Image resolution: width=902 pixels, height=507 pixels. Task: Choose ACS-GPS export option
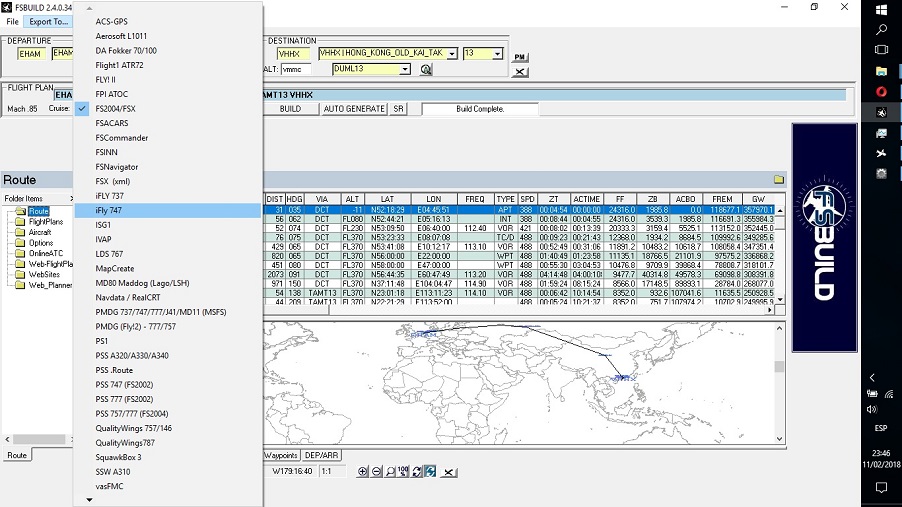pos(169,21)
